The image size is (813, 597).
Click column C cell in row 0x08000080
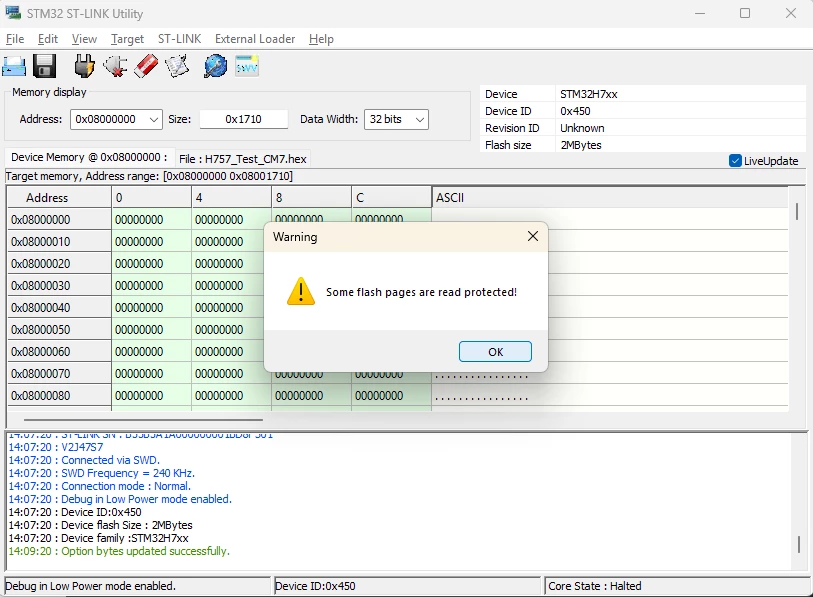pyautogui.click(x=391, y=396)
